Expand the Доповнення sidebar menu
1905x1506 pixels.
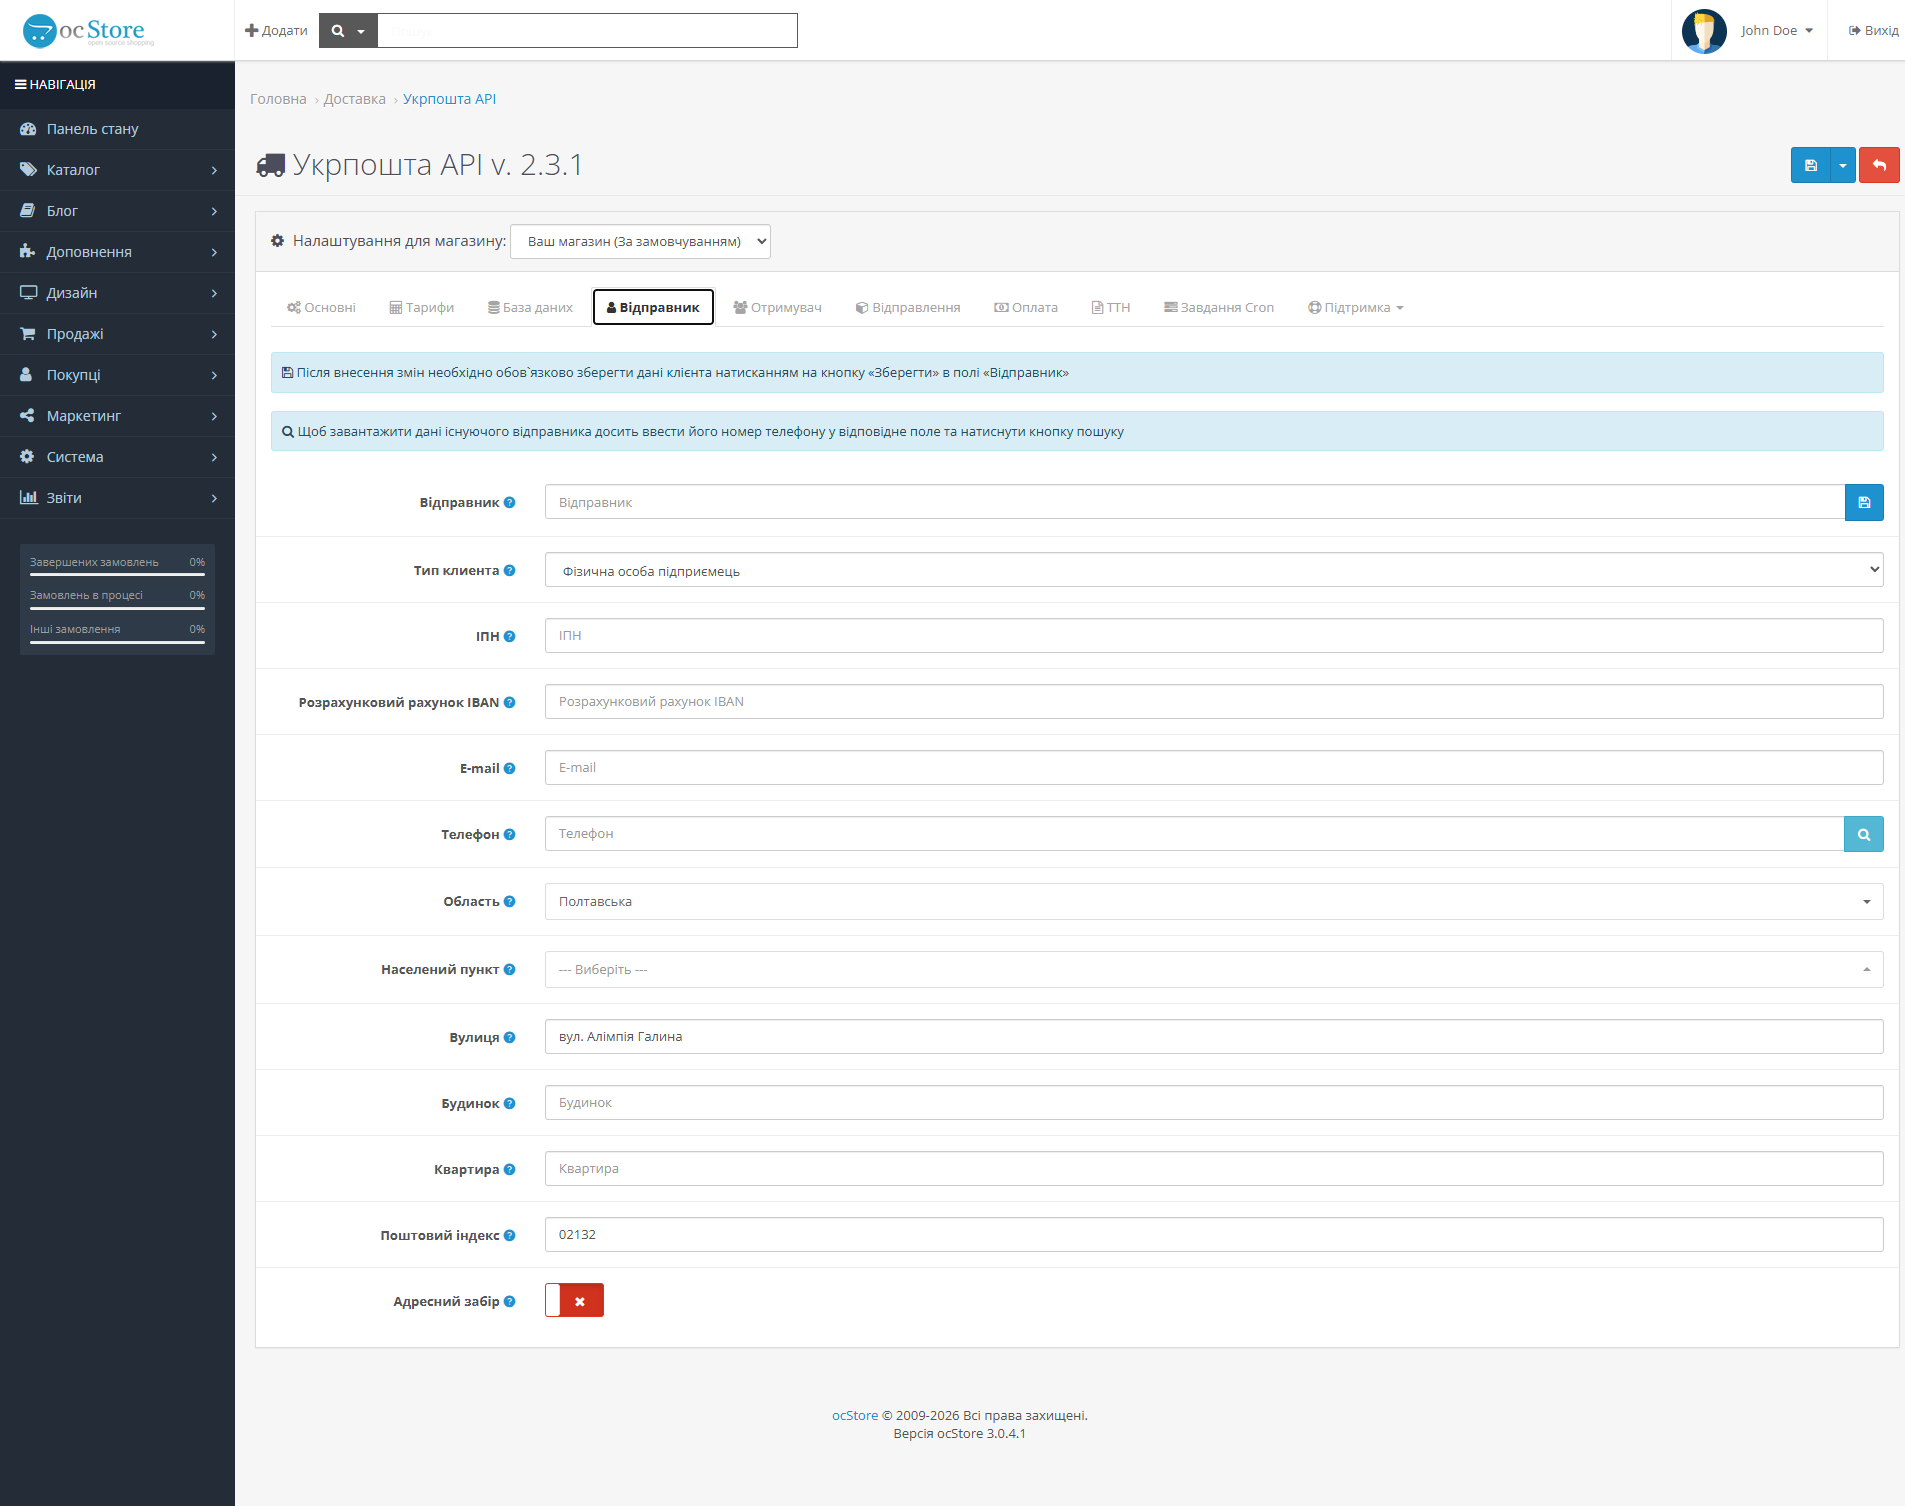pos(117,252)
